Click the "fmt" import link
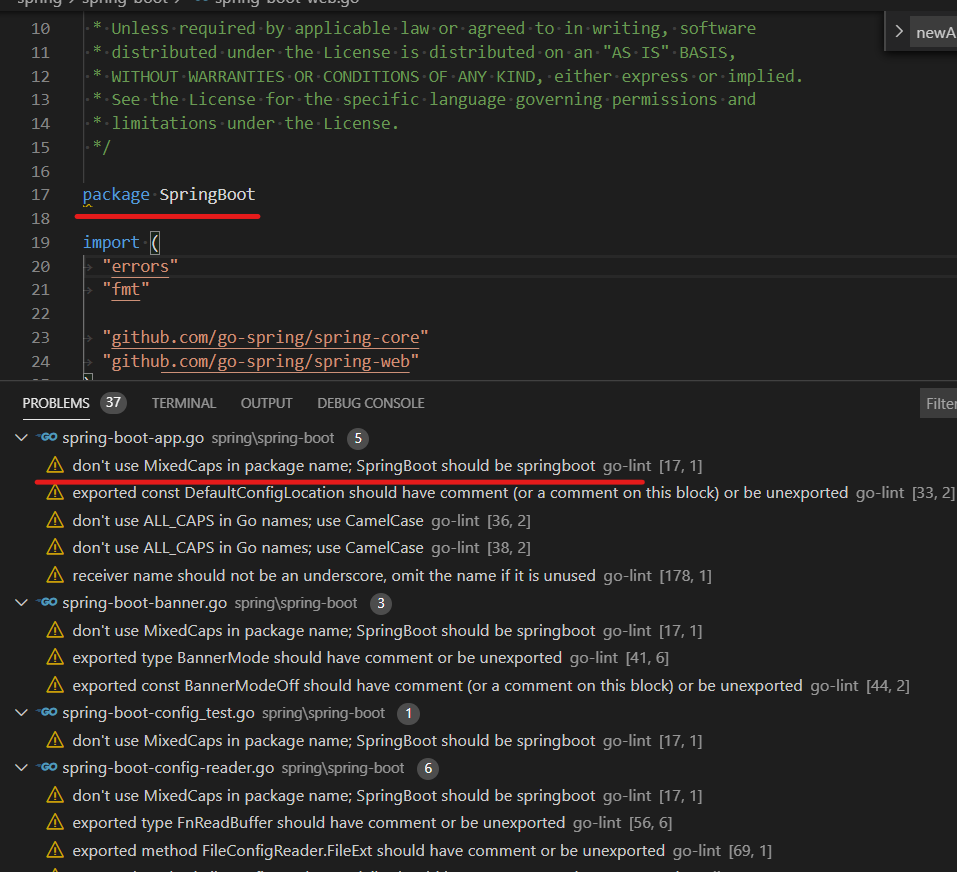 (x=126, y=289)
